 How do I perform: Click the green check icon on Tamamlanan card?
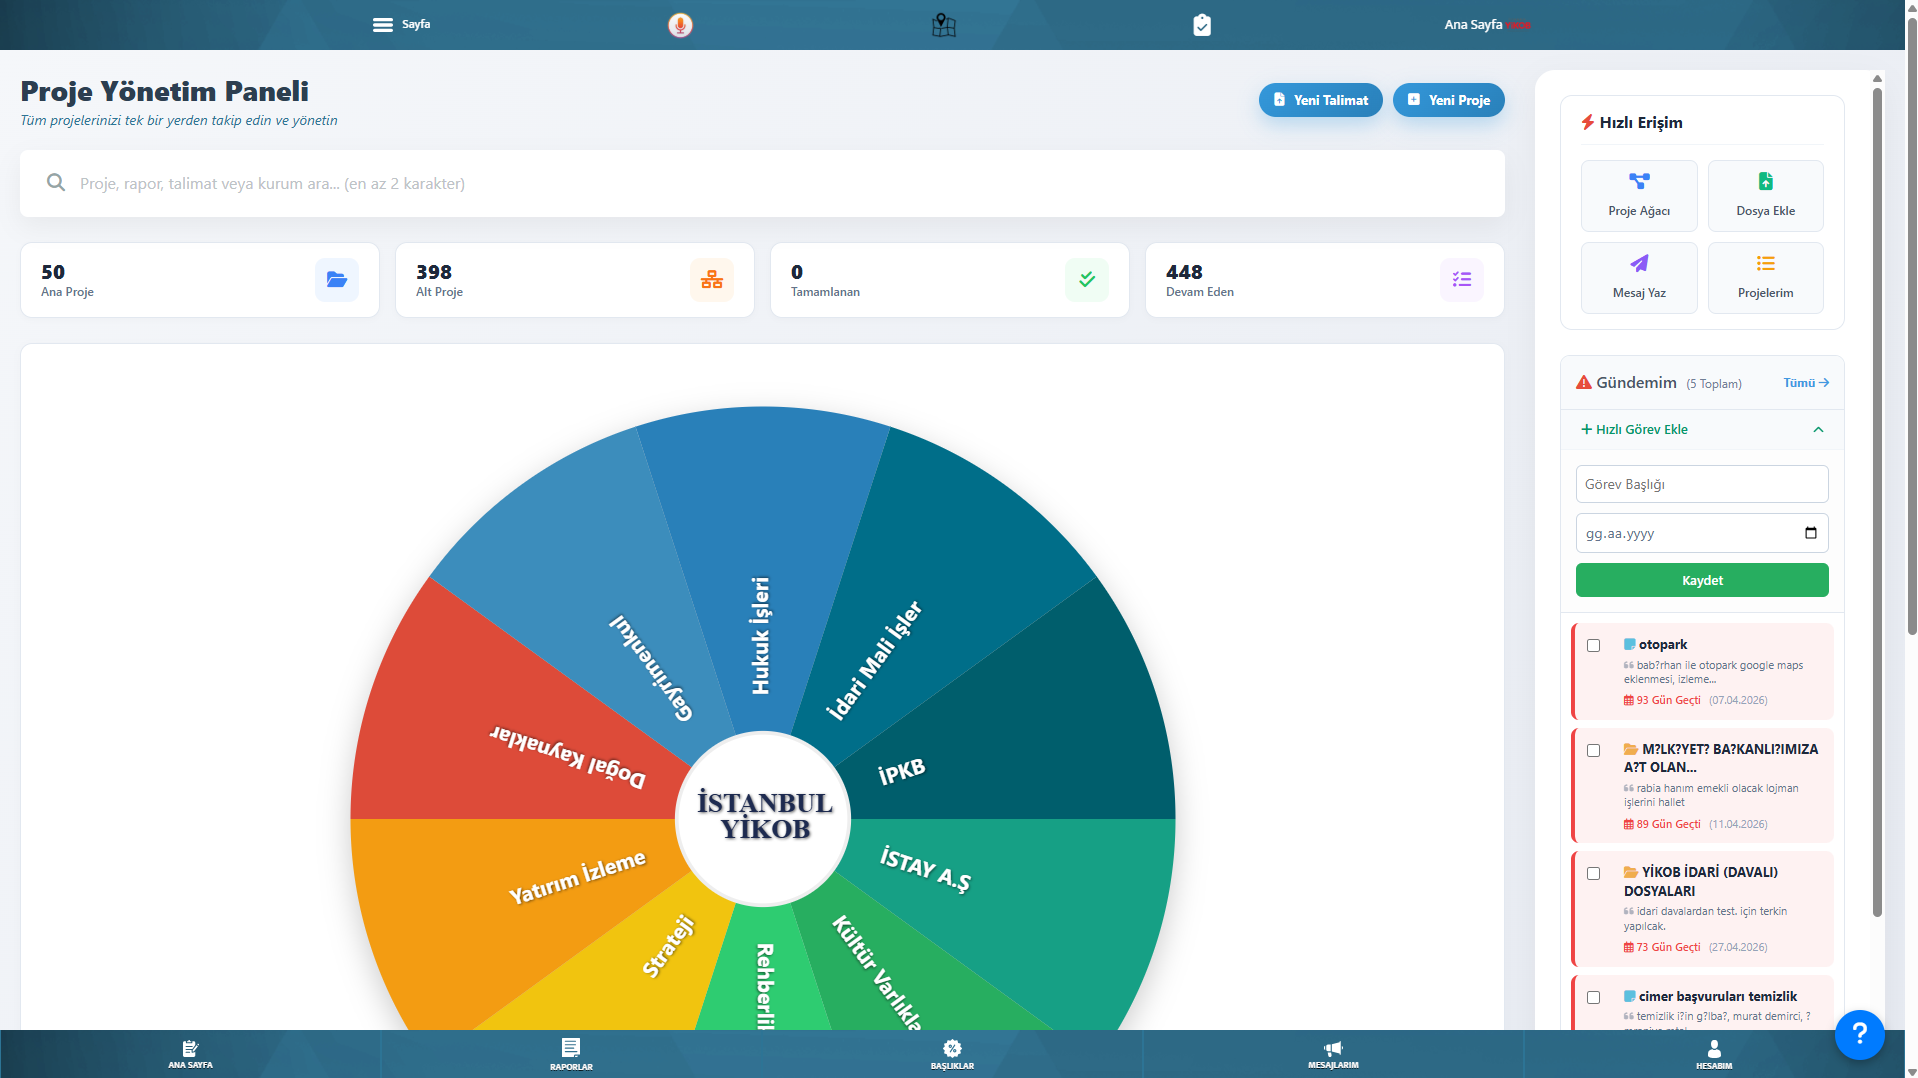tap(1087, 280)
